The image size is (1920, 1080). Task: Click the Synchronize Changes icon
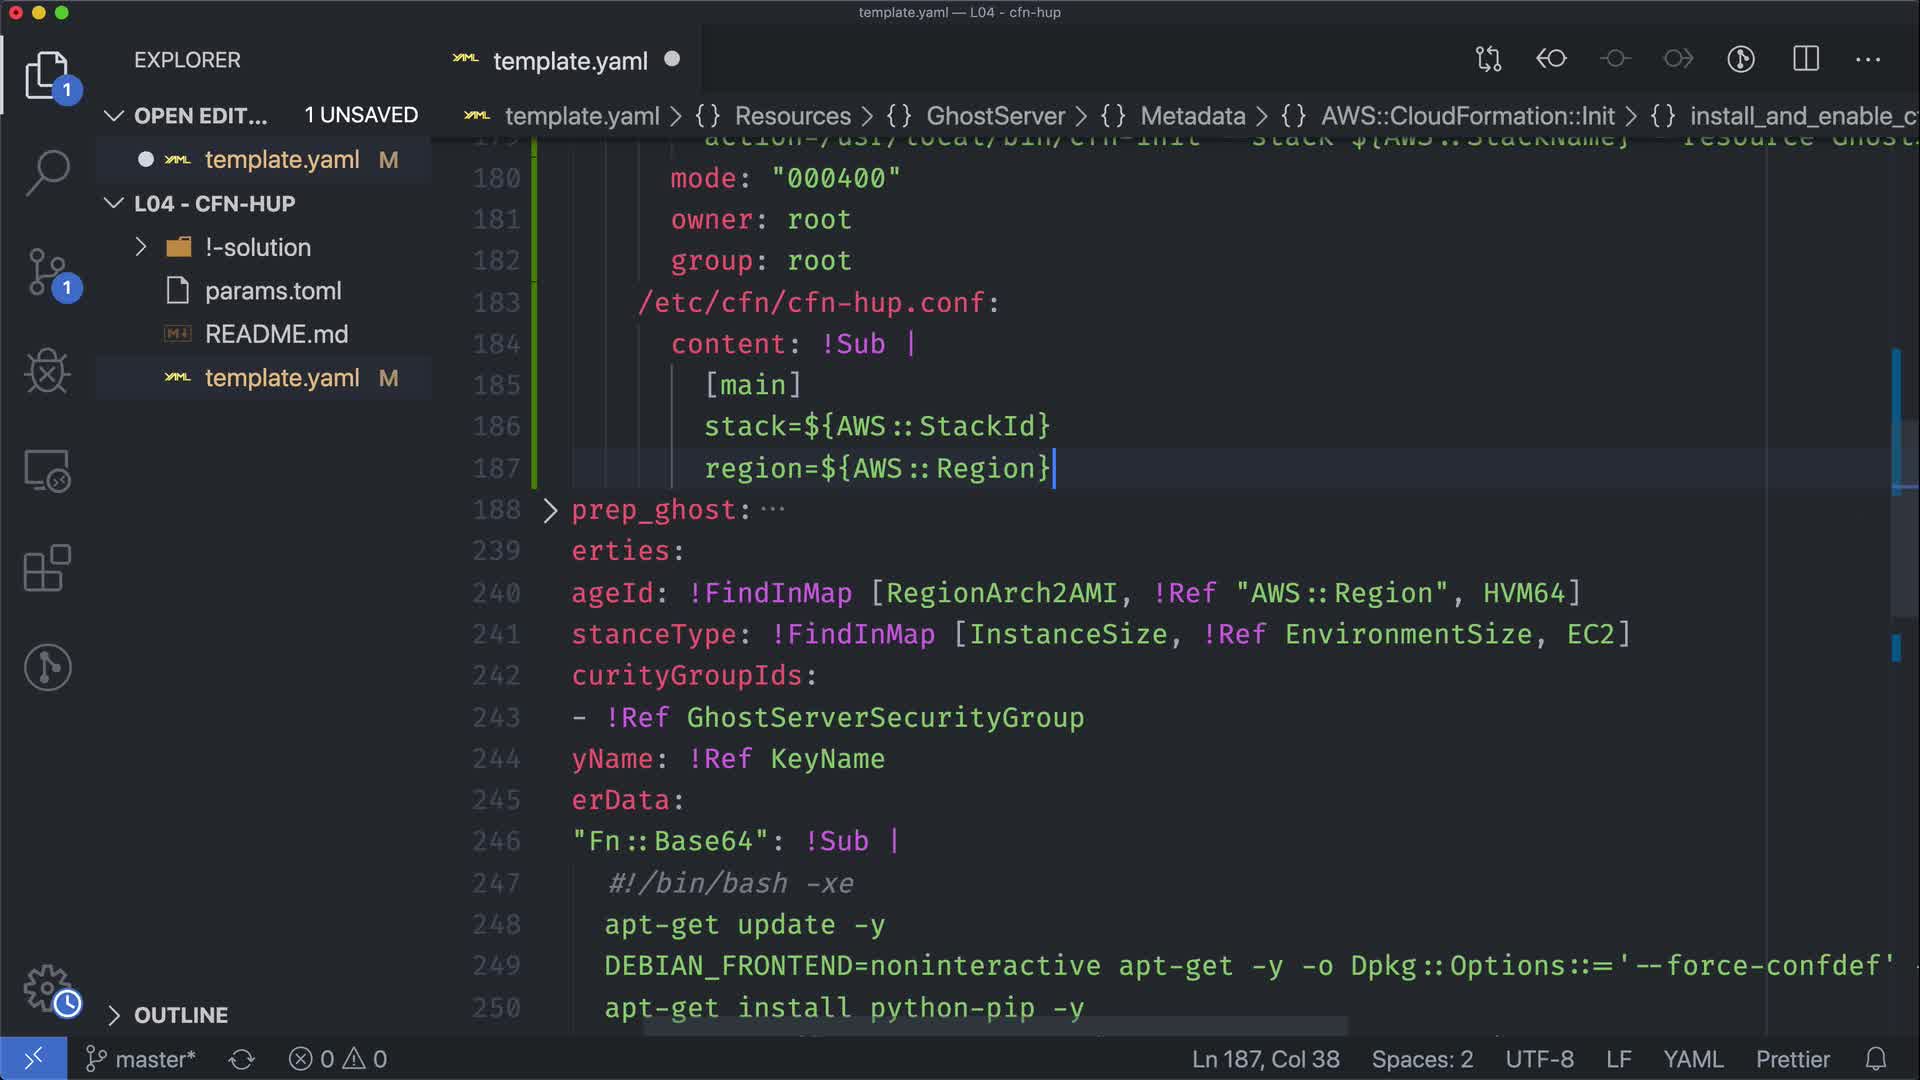point(241,1059)
